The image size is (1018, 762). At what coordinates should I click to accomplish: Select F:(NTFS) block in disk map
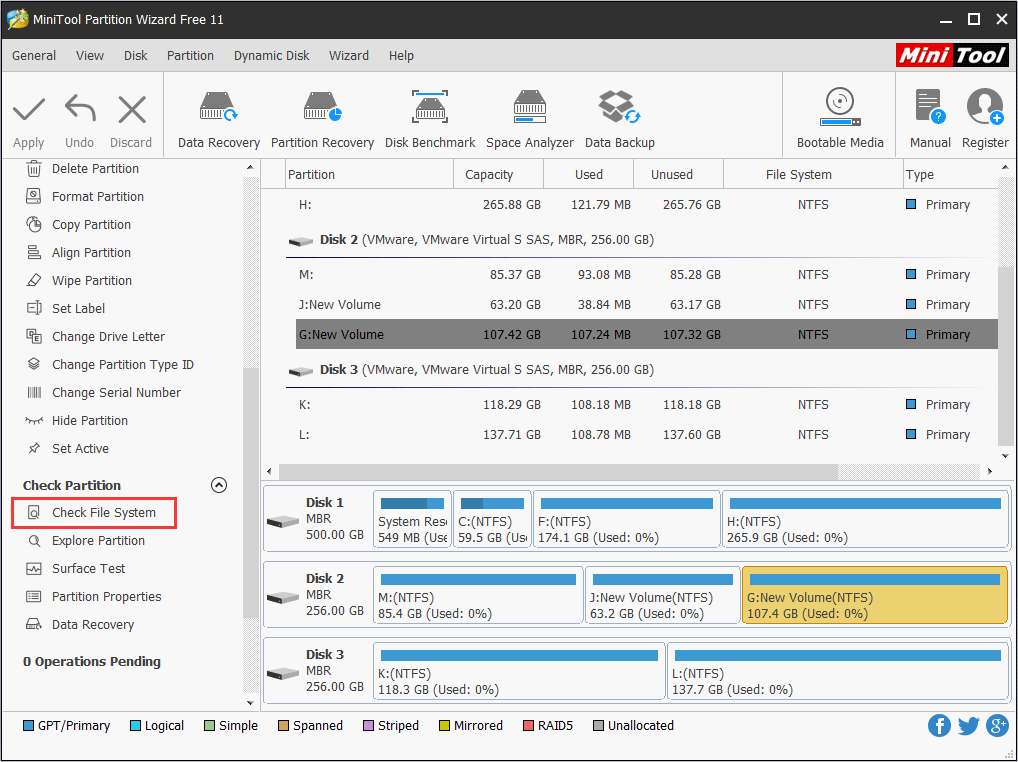pos(627,519)
